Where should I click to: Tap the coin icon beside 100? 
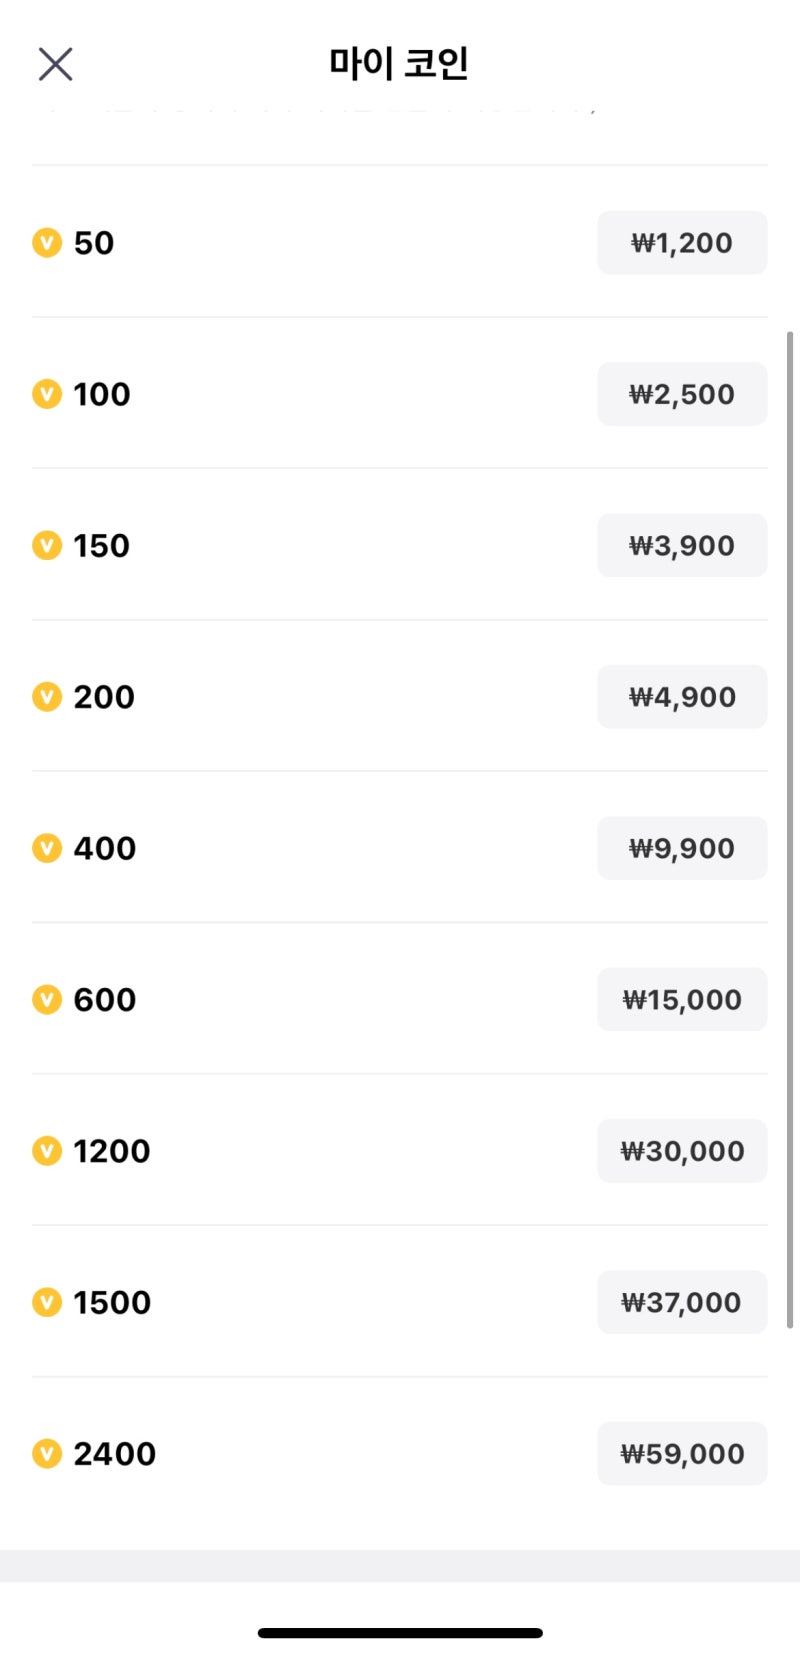[47, 394]
